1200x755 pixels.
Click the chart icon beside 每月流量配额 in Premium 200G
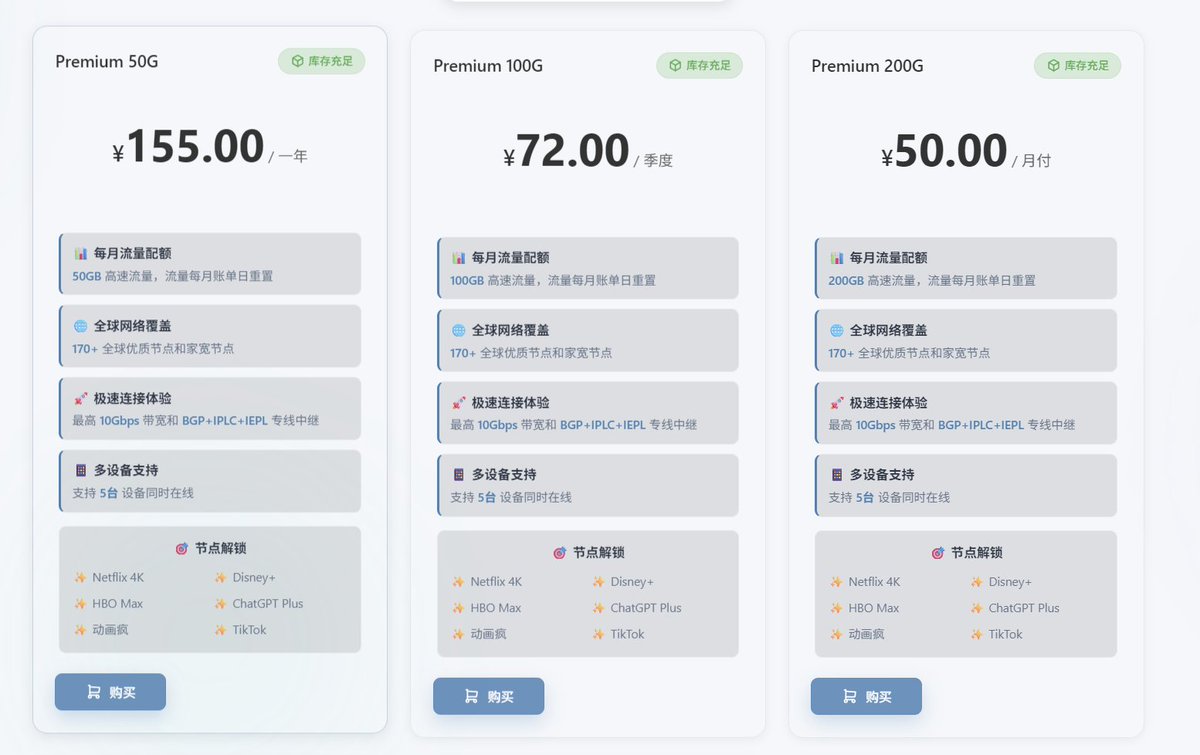837,257
